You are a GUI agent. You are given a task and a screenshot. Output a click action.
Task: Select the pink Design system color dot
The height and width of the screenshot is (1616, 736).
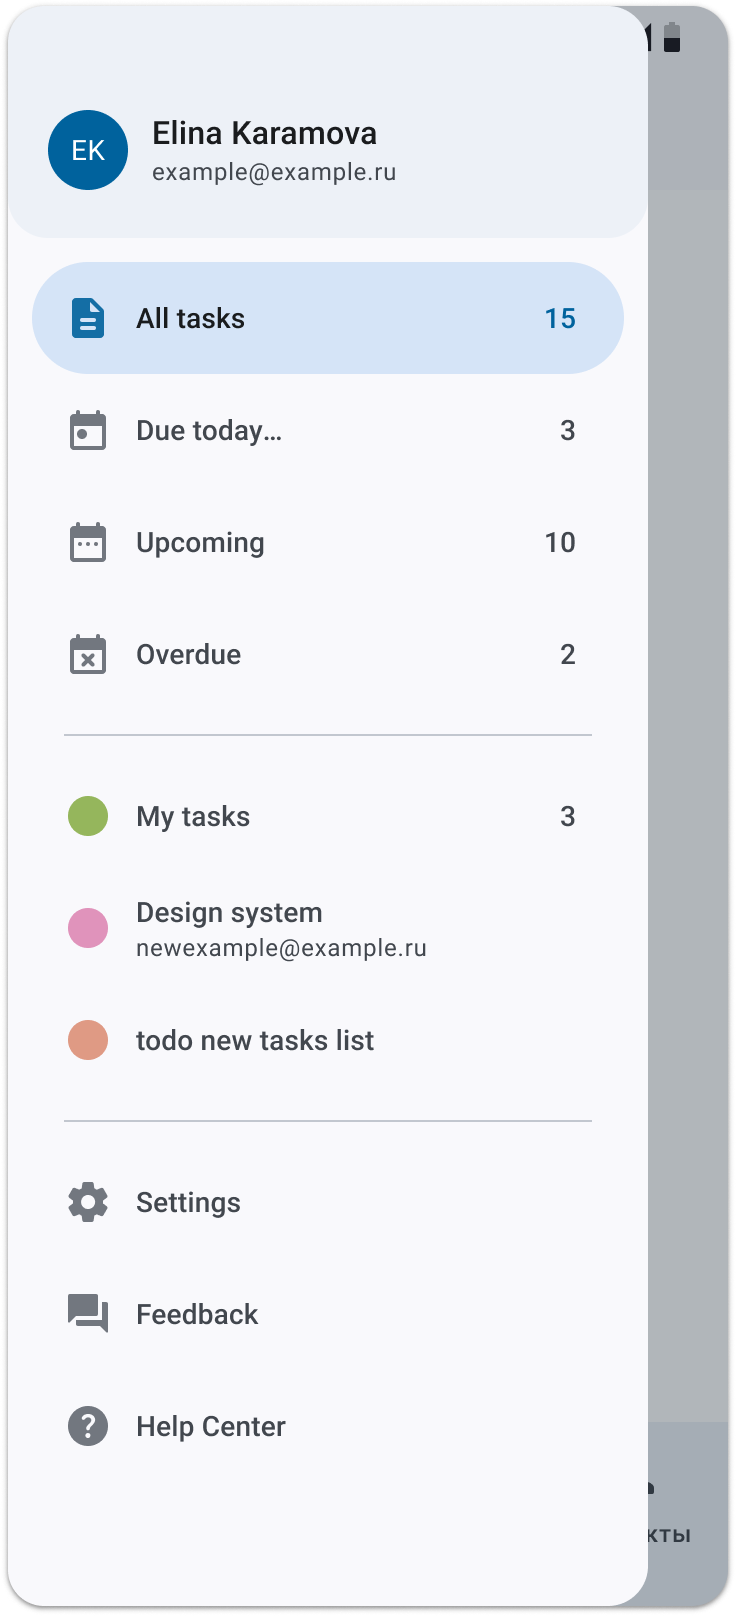pos(88,928)
